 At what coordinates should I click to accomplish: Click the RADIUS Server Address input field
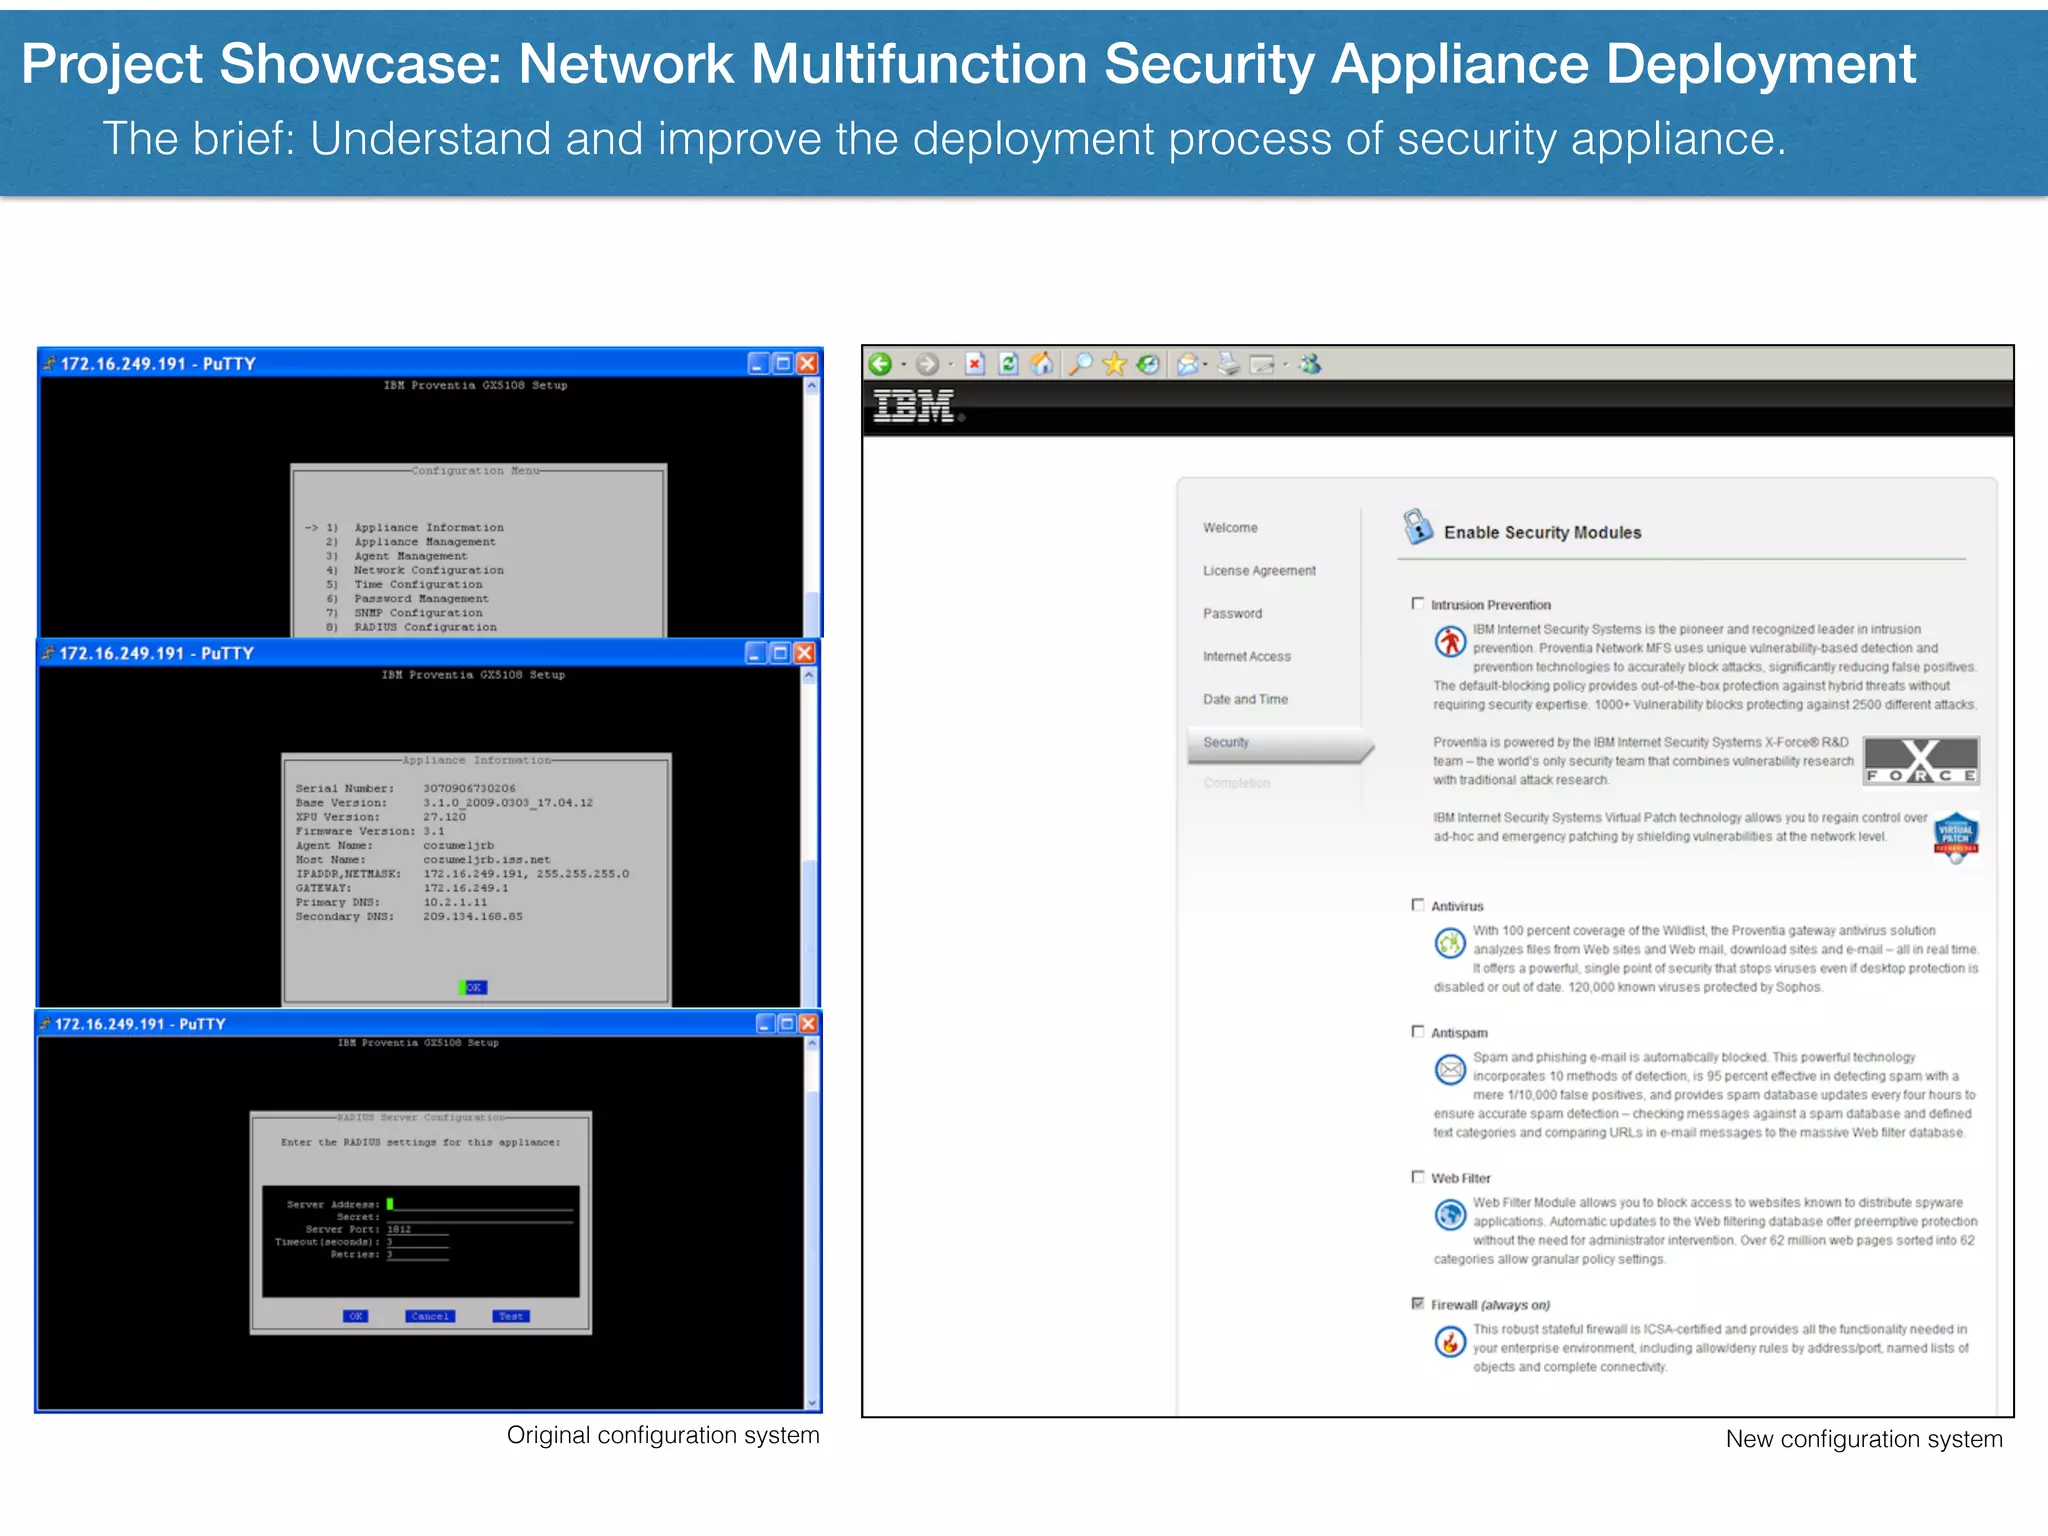coord(480,1204)
